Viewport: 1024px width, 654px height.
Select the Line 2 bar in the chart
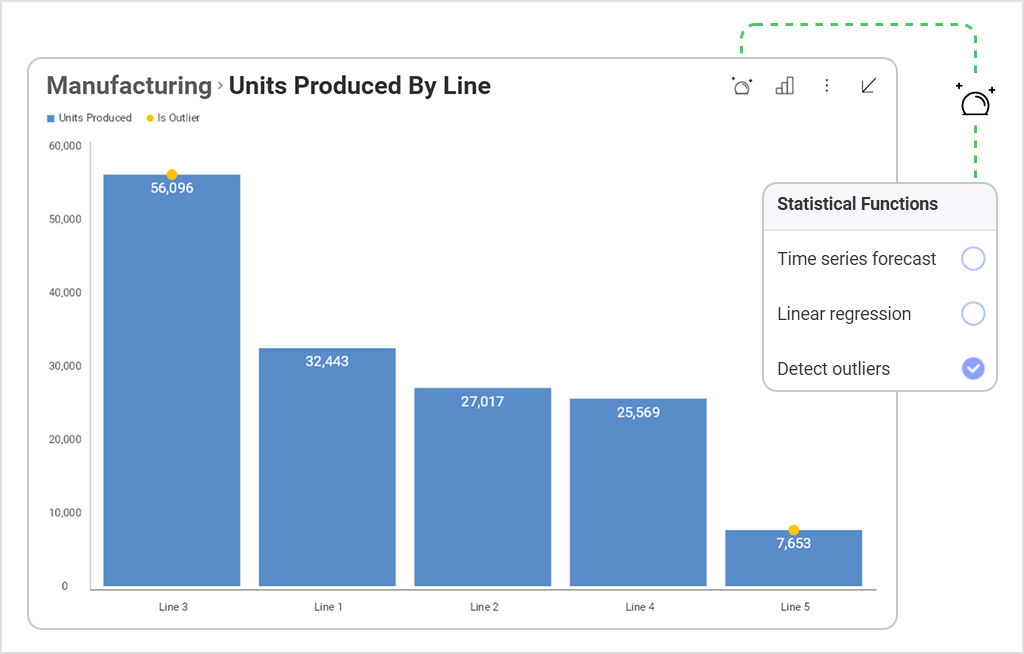pos(483,485)
